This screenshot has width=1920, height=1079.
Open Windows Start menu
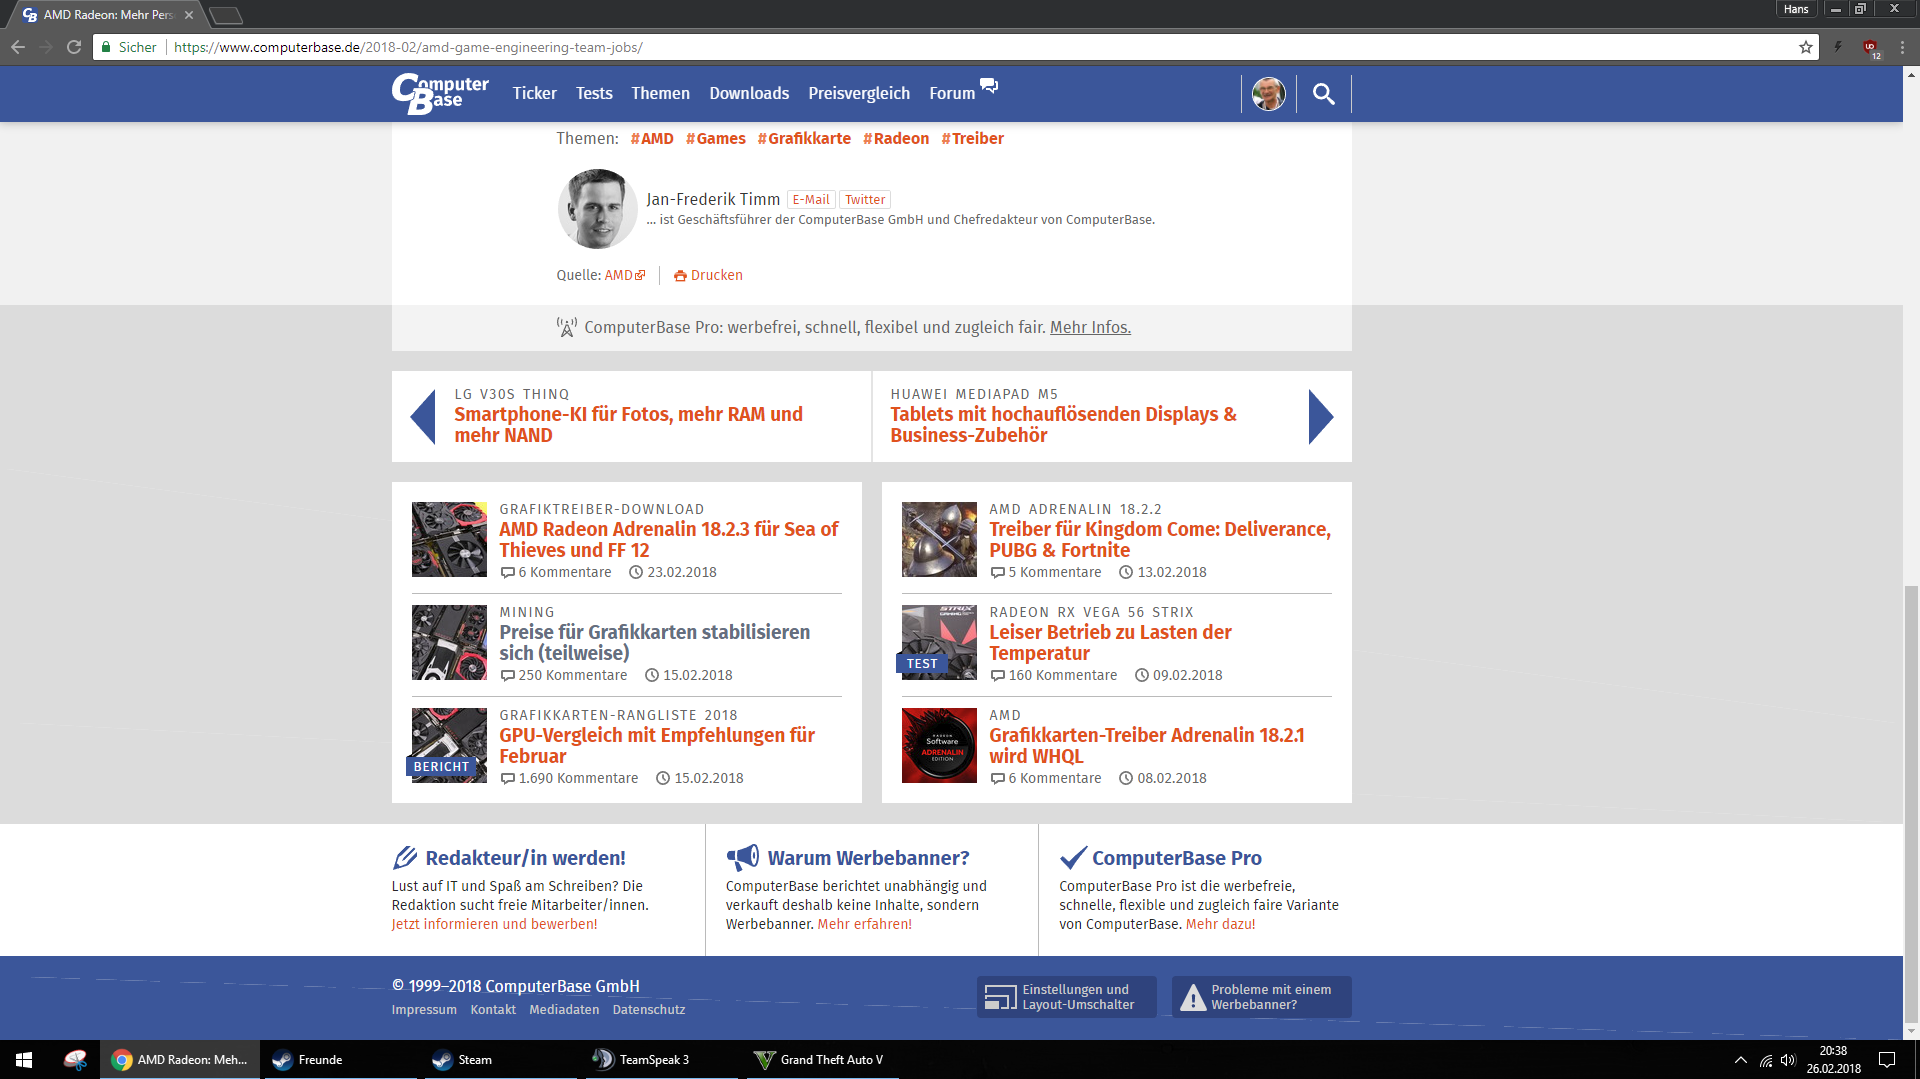coord(24,1060)
